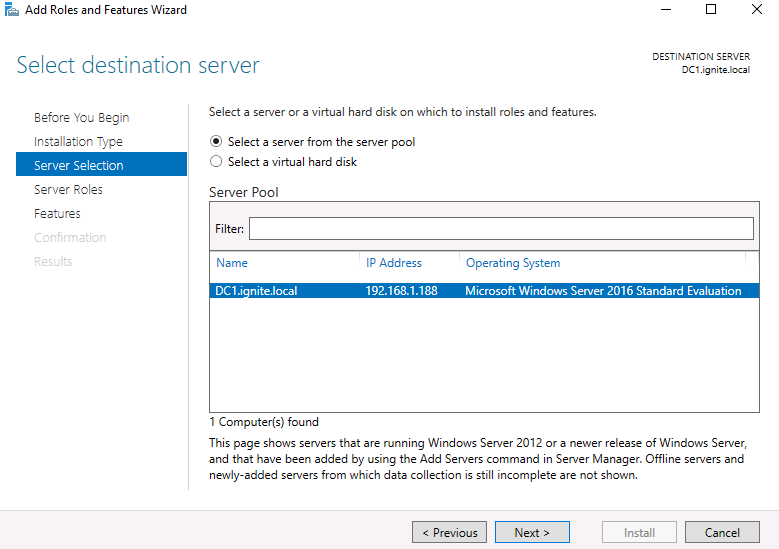Viewport: 779px width, 549px height.
Task: Jump to the Server Roles step
Action: pyautogui.click(x=68, y=189)
